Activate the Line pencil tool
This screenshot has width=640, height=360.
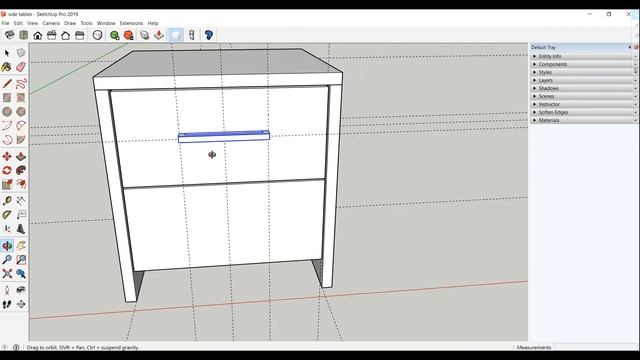coord(7,84)
